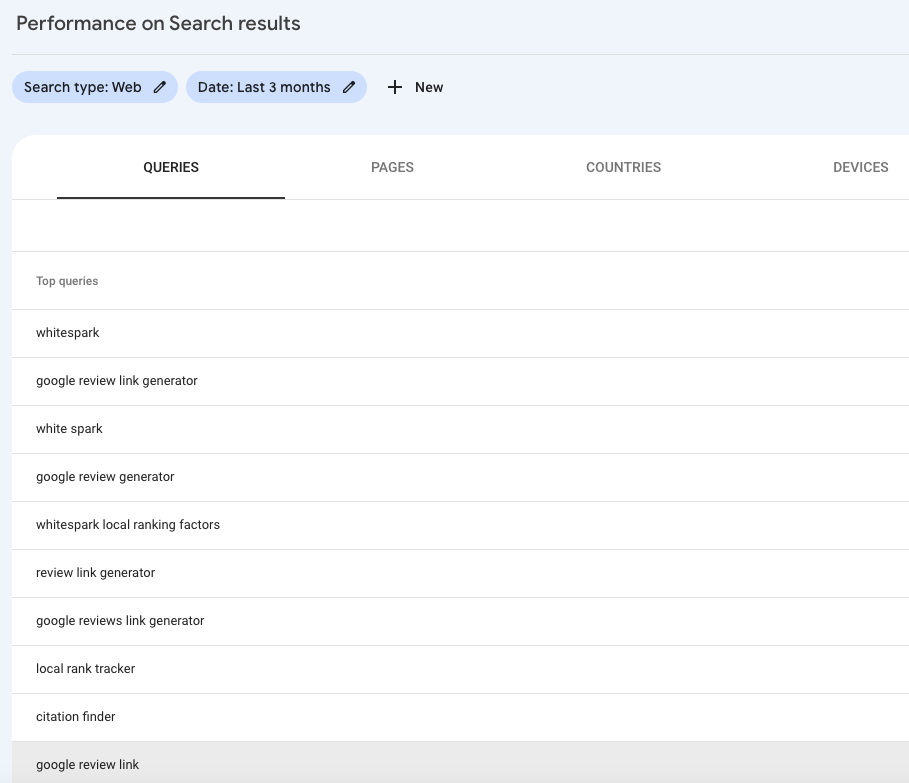The image size is (909, 783).
Task: Click the pencil icon on Search type filter
Action: click(x=160, y=87)
